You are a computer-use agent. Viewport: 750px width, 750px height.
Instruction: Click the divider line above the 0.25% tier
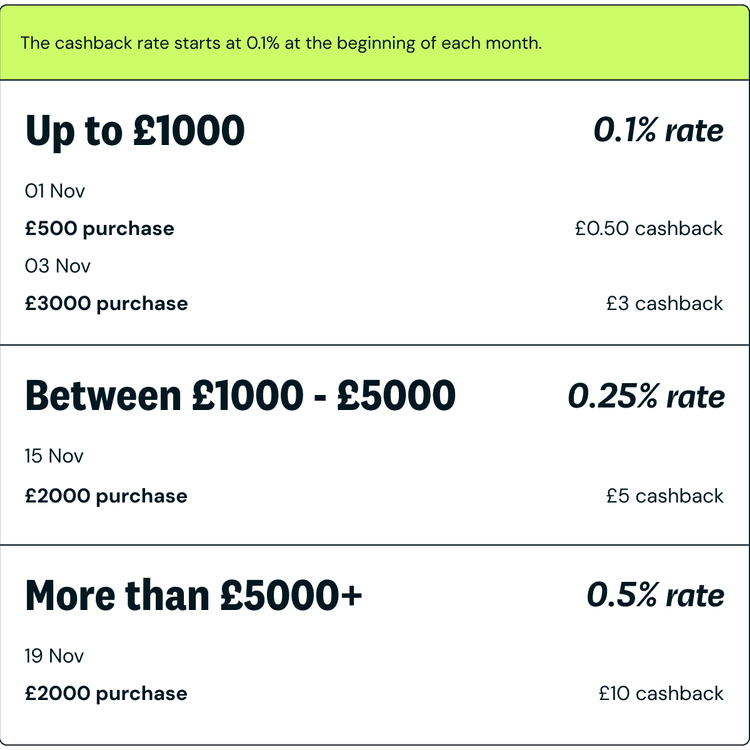pyautogui.click(x=375, y=345)
